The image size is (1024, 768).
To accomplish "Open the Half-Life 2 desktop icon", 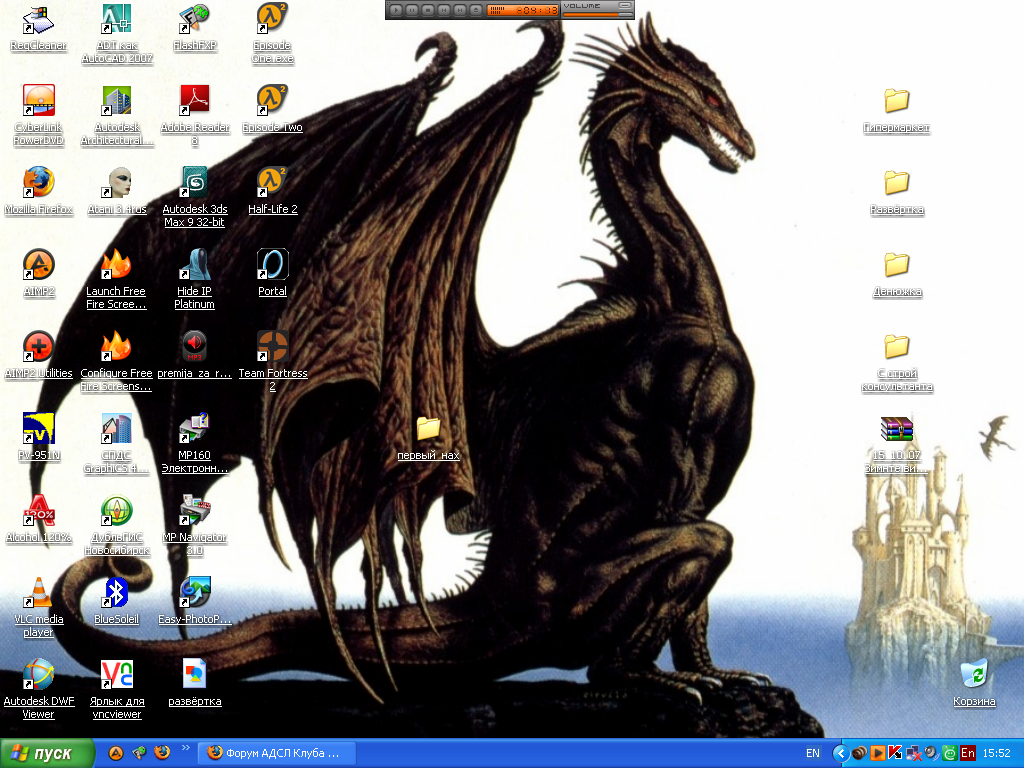I will point(272,182).
